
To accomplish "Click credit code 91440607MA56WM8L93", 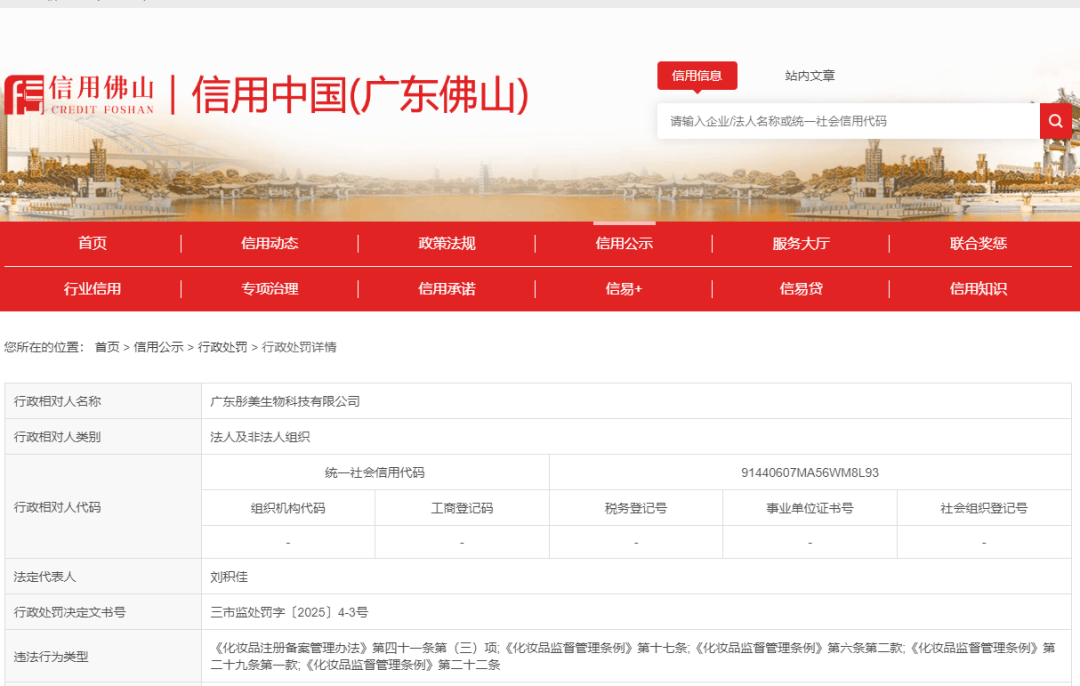I will [x=810, y=472].
